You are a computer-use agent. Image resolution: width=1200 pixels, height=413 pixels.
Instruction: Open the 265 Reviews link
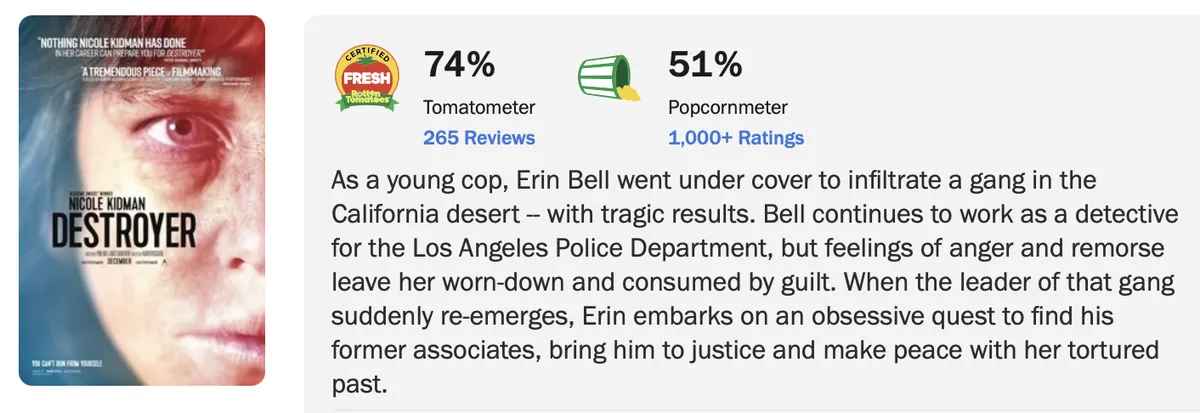[x=479, y=138]
